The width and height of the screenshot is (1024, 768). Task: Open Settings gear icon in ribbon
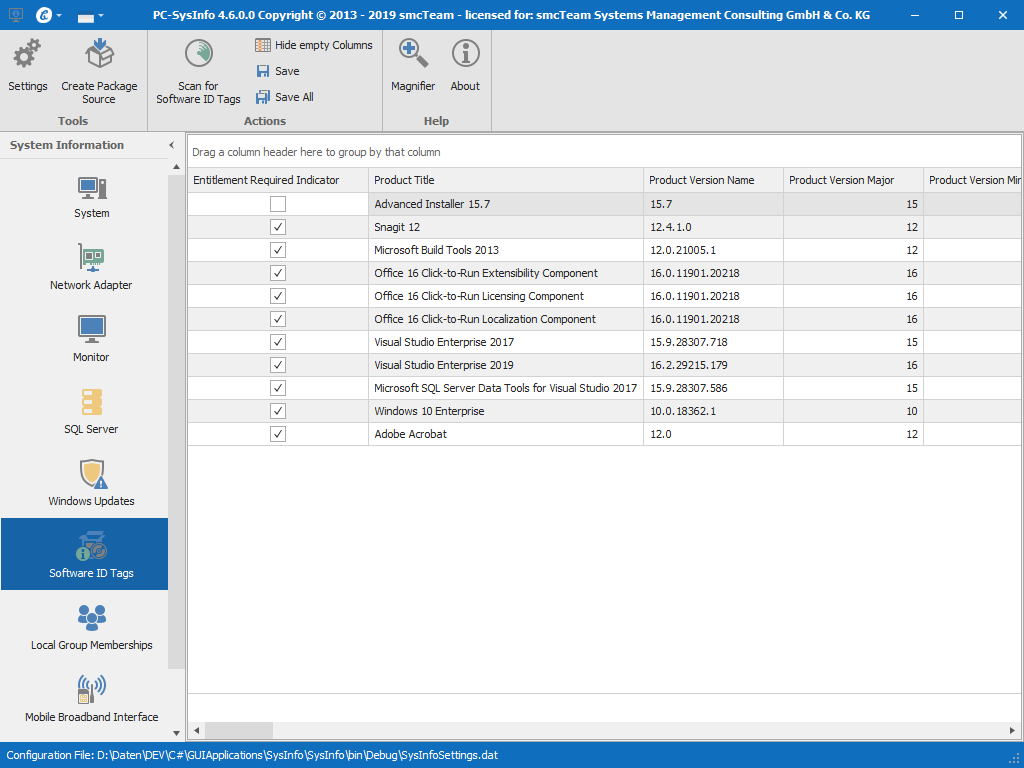[27, 54]
